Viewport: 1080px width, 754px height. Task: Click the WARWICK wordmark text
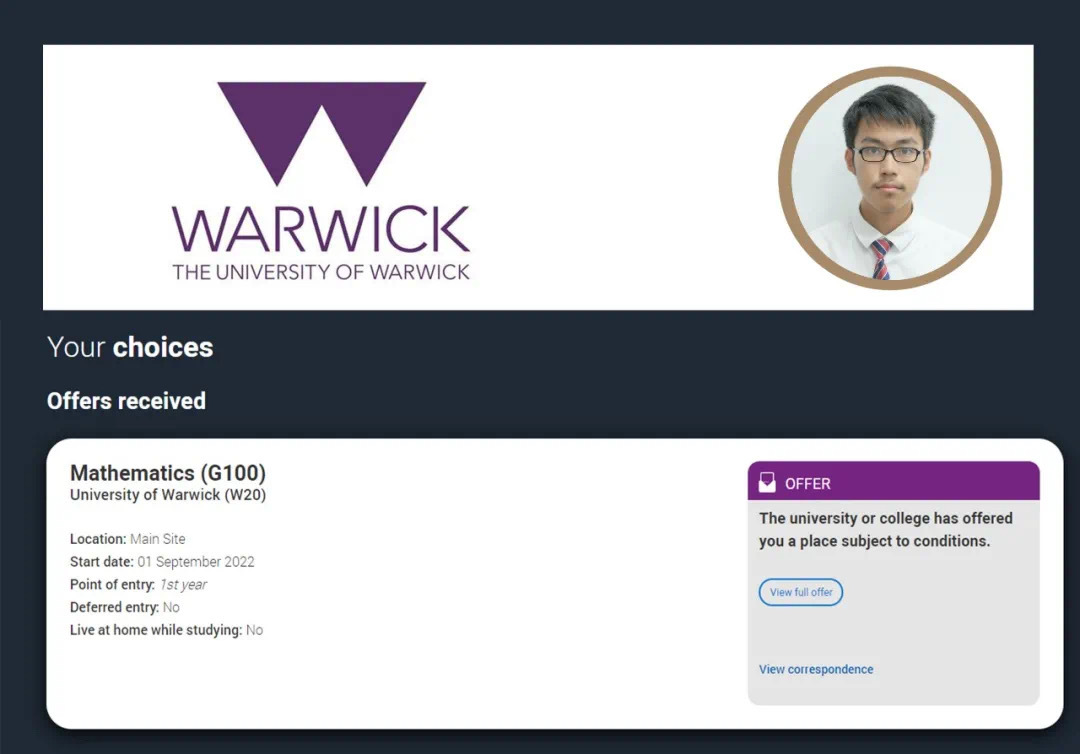click(x=321, y=229)
